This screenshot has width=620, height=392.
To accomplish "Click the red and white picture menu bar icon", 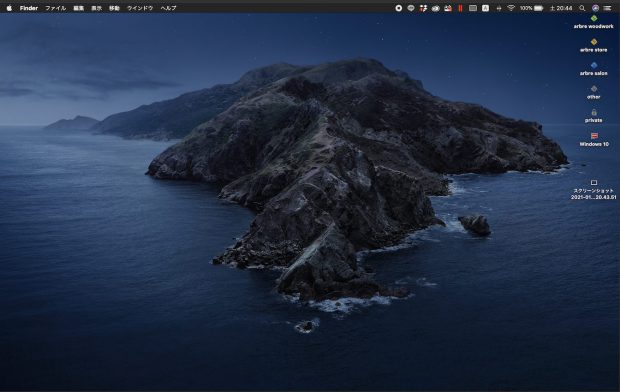I will click(448, 8).
